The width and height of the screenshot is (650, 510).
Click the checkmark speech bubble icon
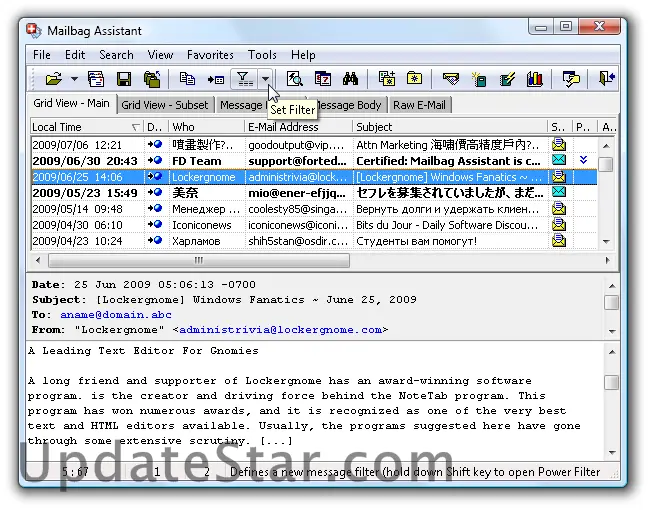coord(571,78)
